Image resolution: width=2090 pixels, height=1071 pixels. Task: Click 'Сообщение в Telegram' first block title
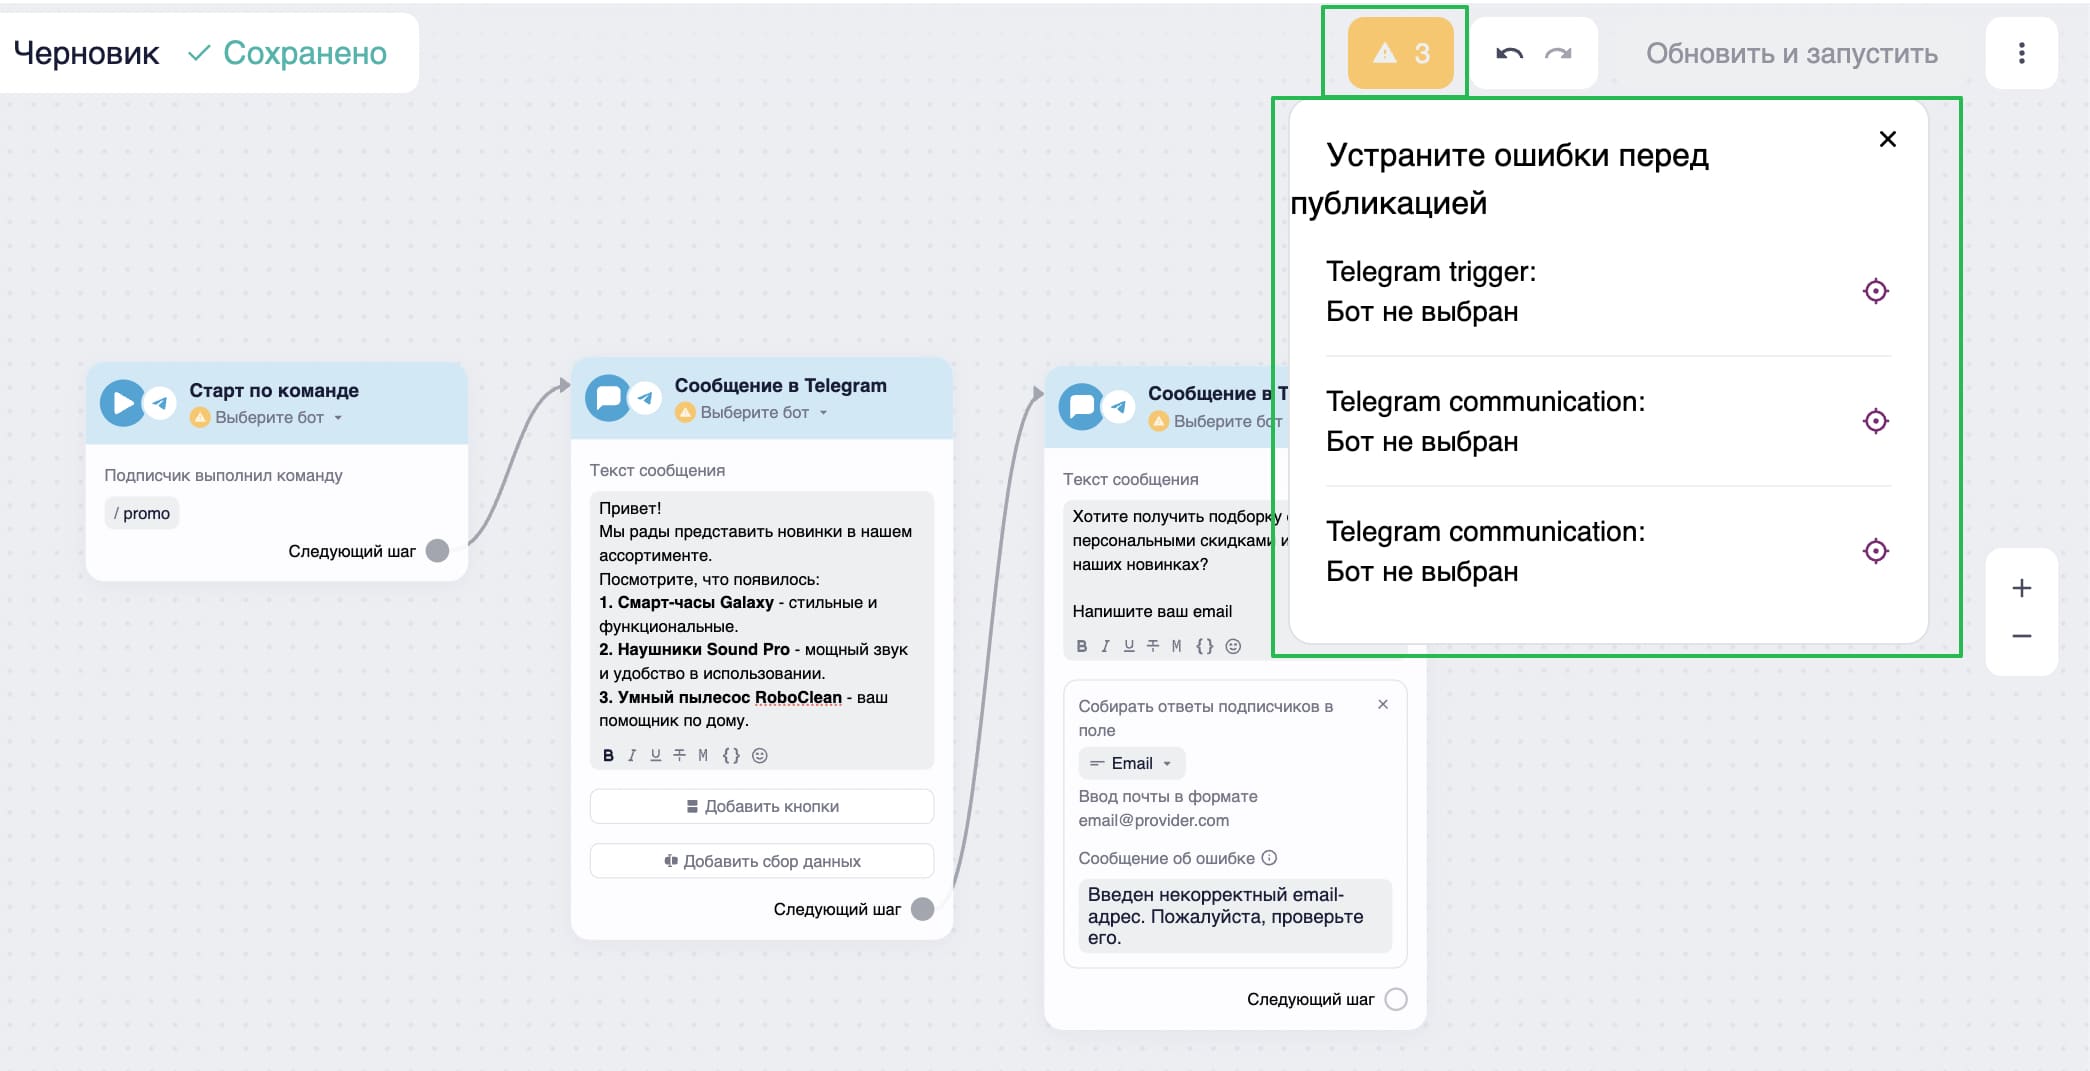[780, 386]
